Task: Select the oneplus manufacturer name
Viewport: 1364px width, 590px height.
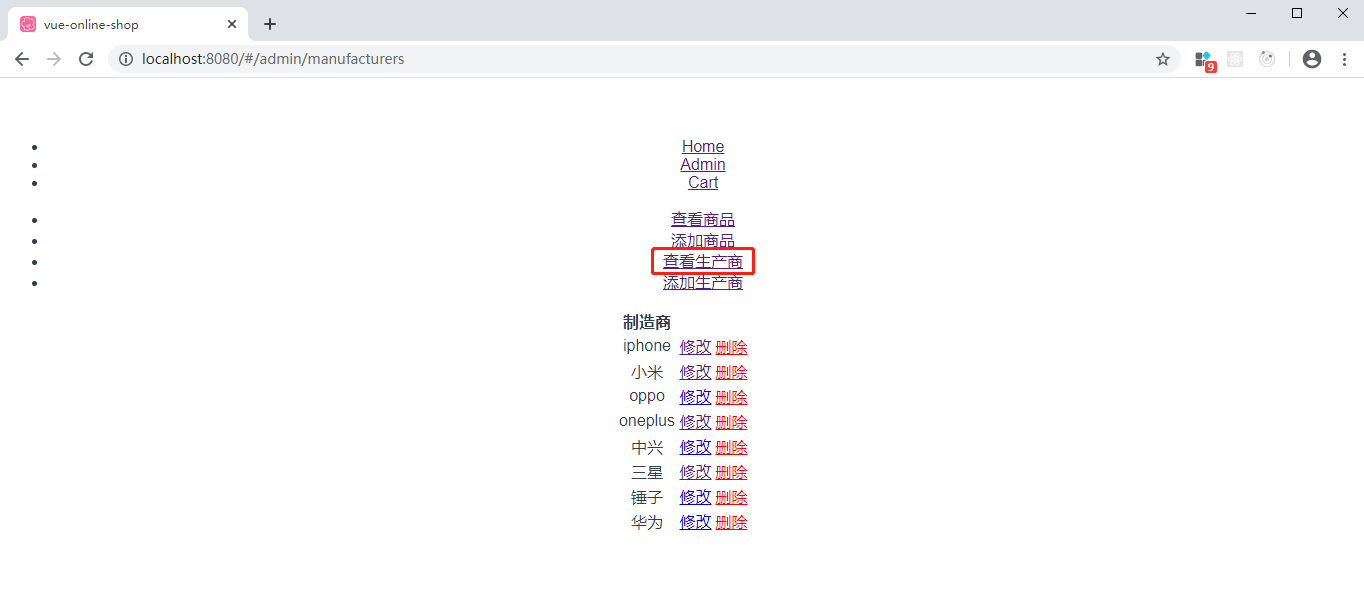Action: tap(647, 421)
